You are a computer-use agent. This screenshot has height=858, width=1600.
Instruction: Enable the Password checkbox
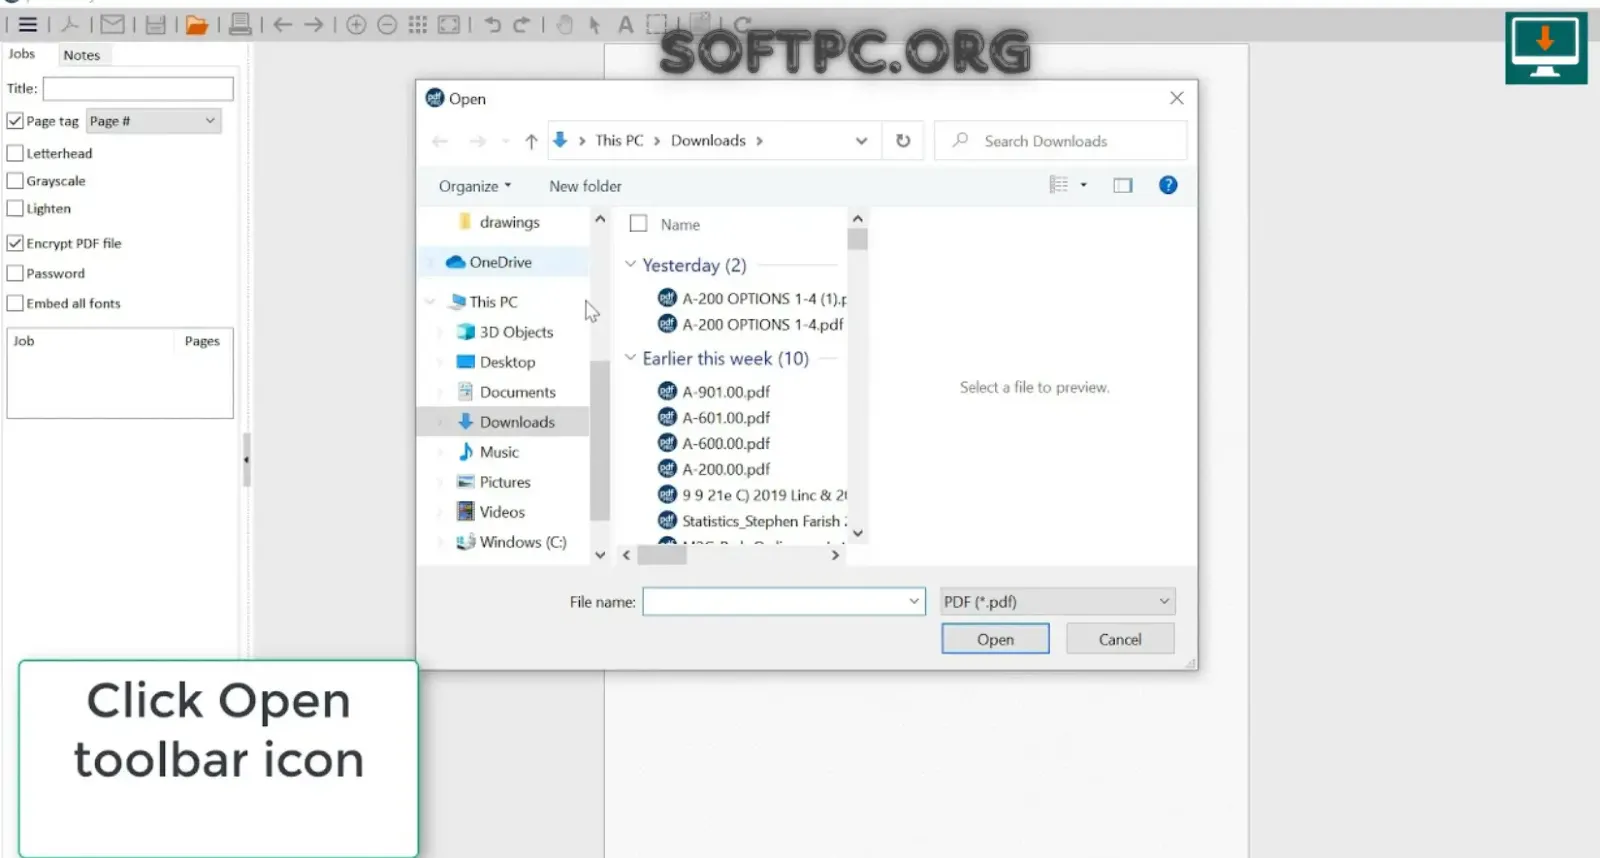[15, 273]
